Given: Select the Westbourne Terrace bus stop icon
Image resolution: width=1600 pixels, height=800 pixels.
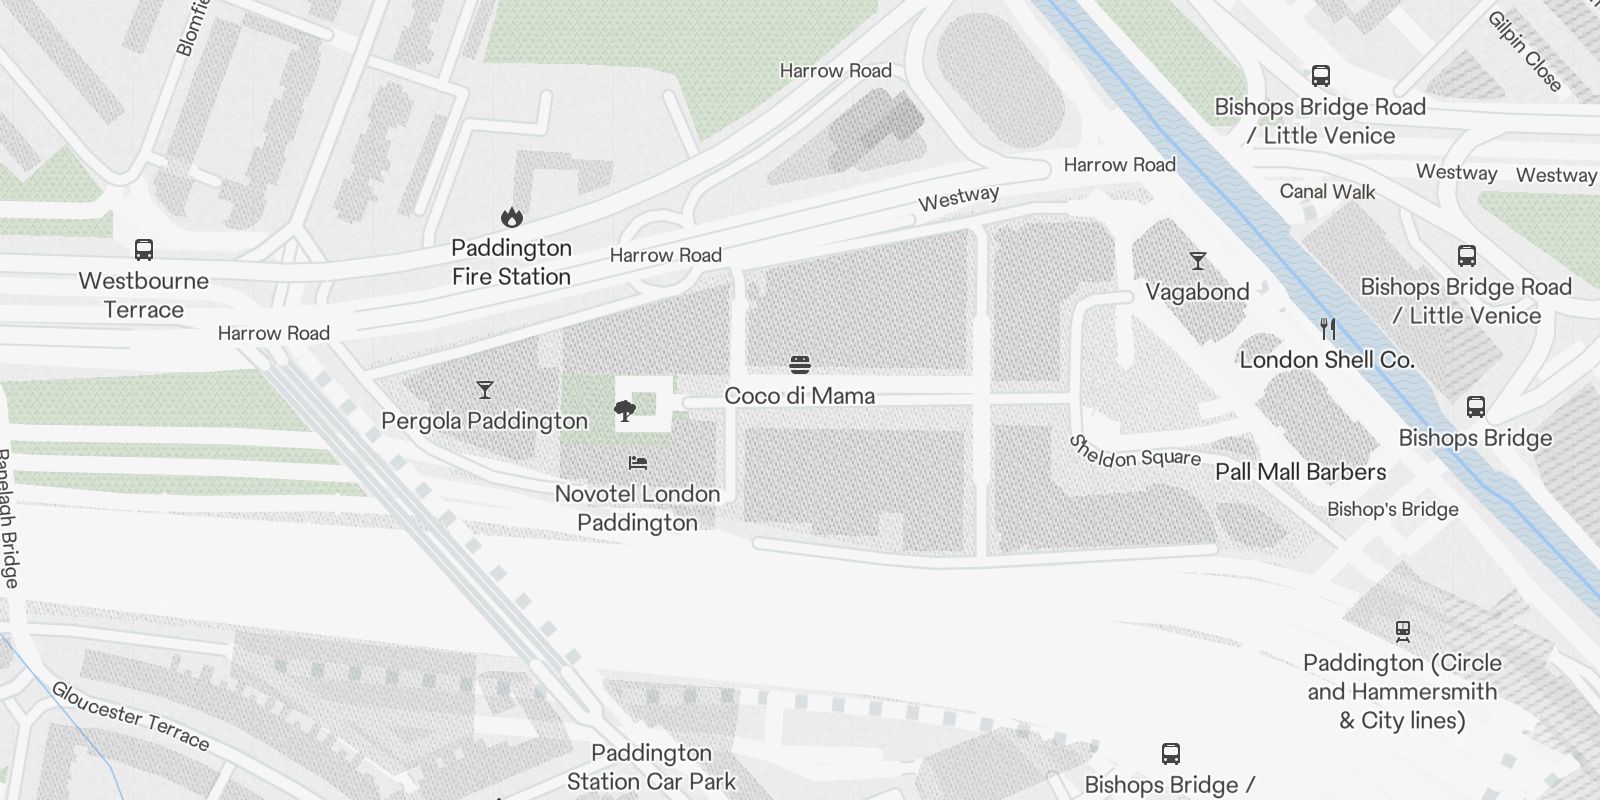Looking at the screenshot, I should coord(144,250).
